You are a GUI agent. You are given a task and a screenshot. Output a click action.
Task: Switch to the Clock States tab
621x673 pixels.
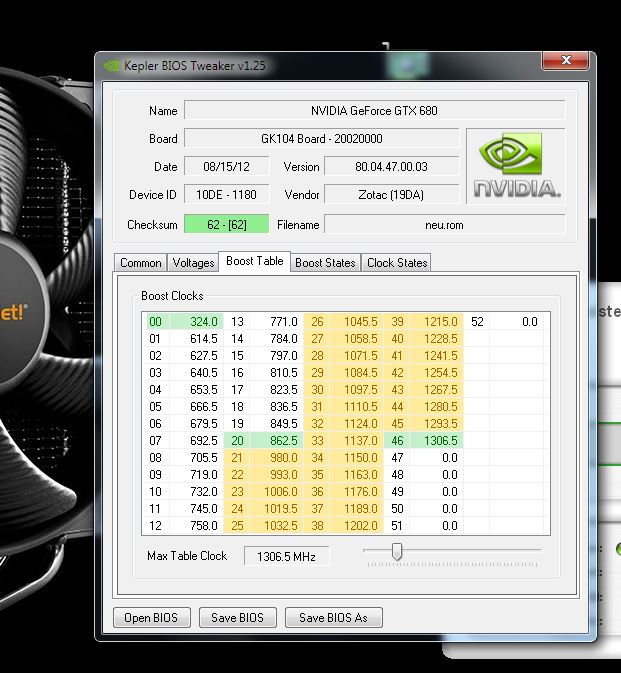397,262
